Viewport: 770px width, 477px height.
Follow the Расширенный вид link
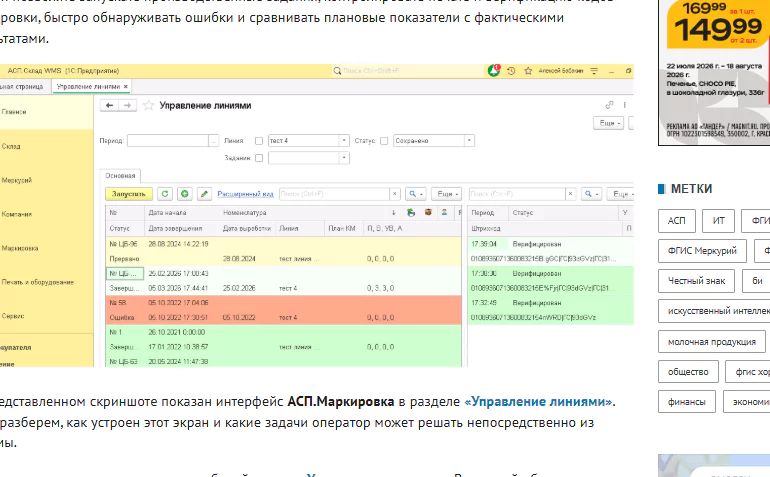(x=245, y=194)
